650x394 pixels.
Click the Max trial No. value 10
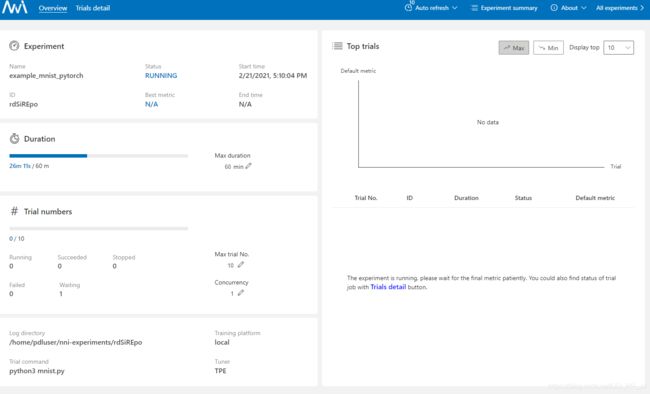(x=230, y=265)
